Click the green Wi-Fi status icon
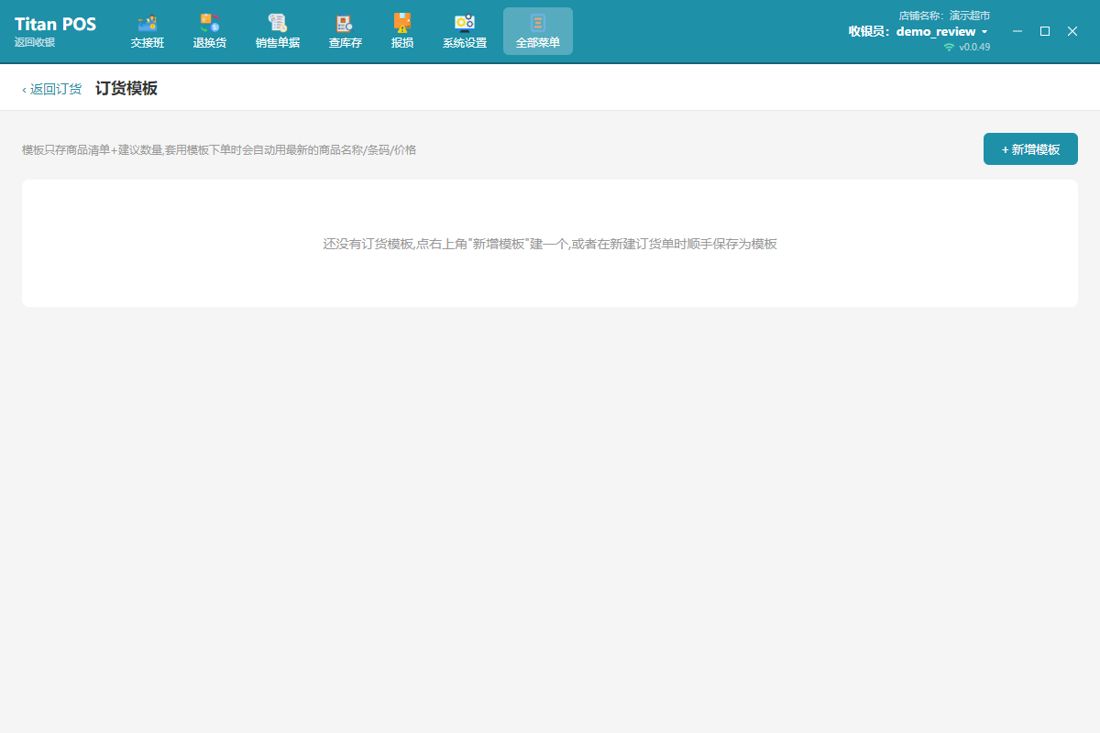This screenshot has height=733, width=1100. (x=949, y=47)
